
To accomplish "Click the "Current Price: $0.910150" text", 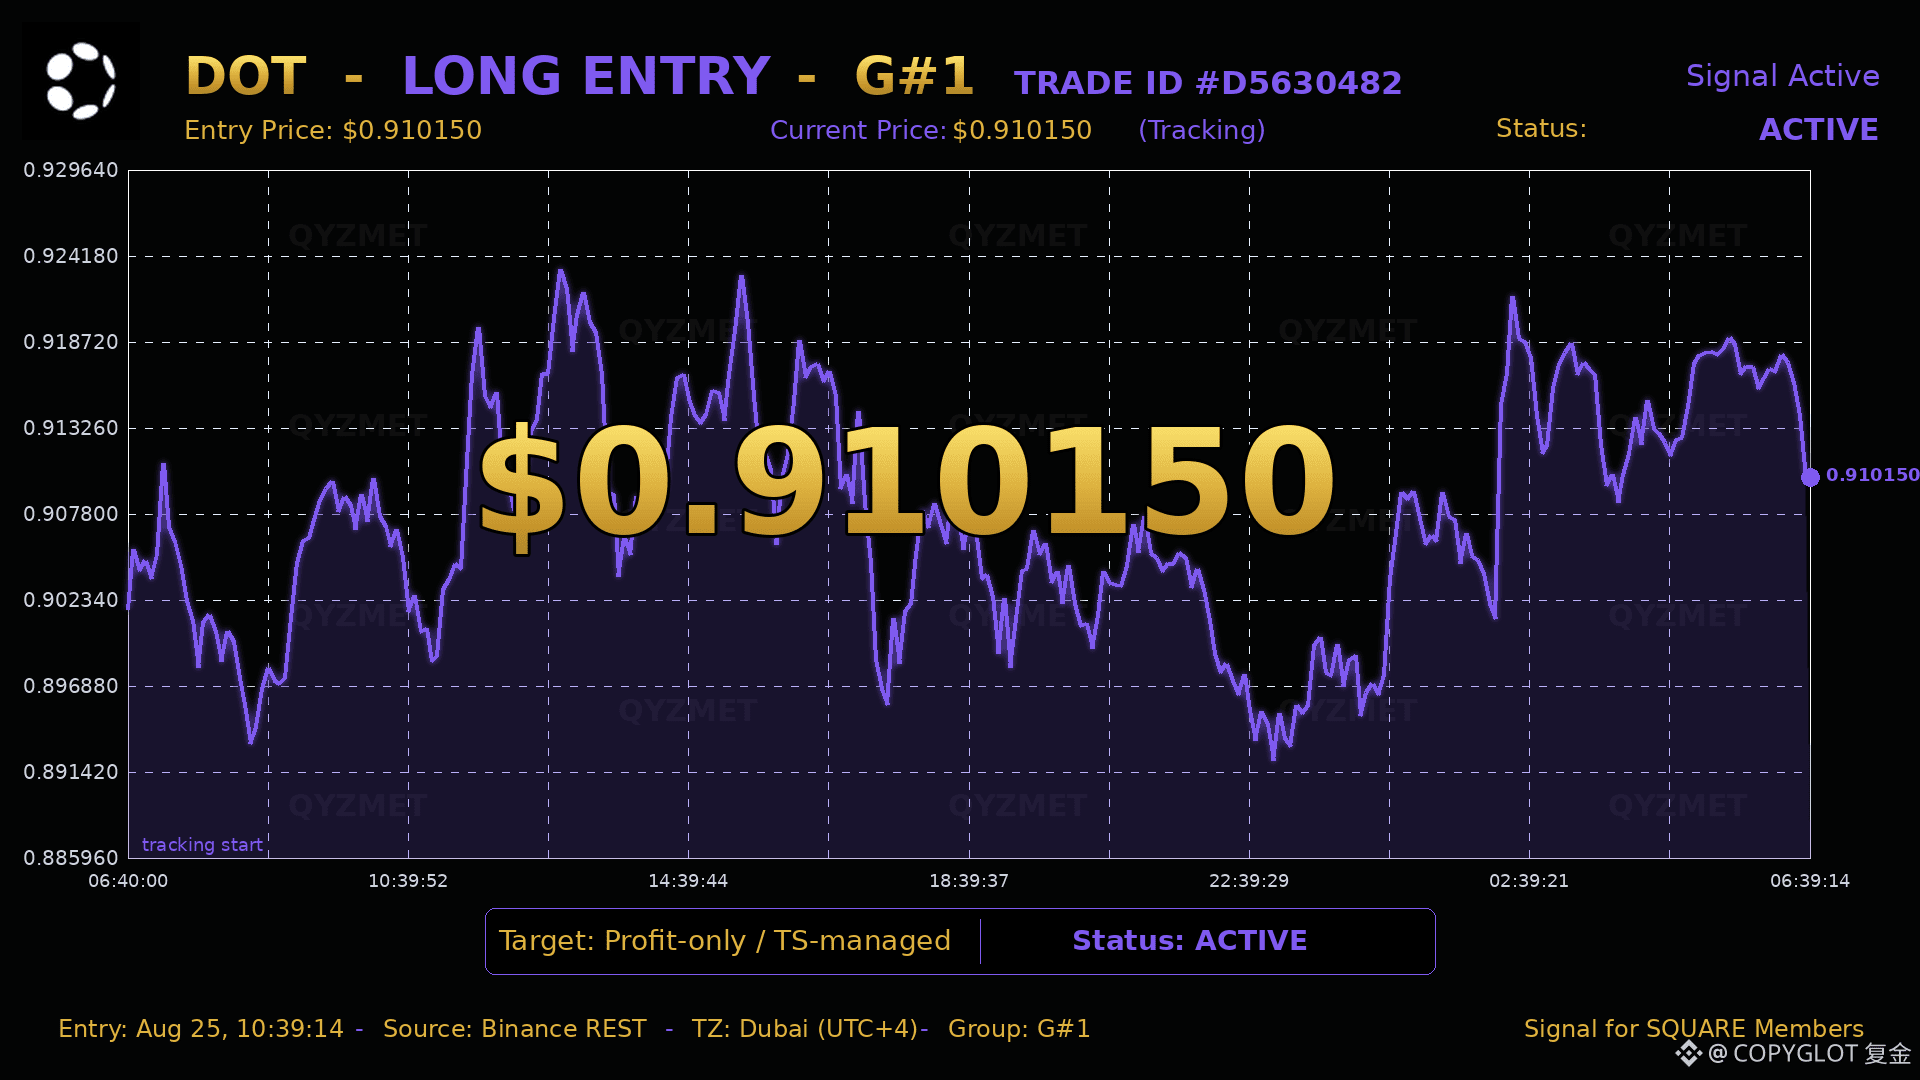I will (931, 130).
